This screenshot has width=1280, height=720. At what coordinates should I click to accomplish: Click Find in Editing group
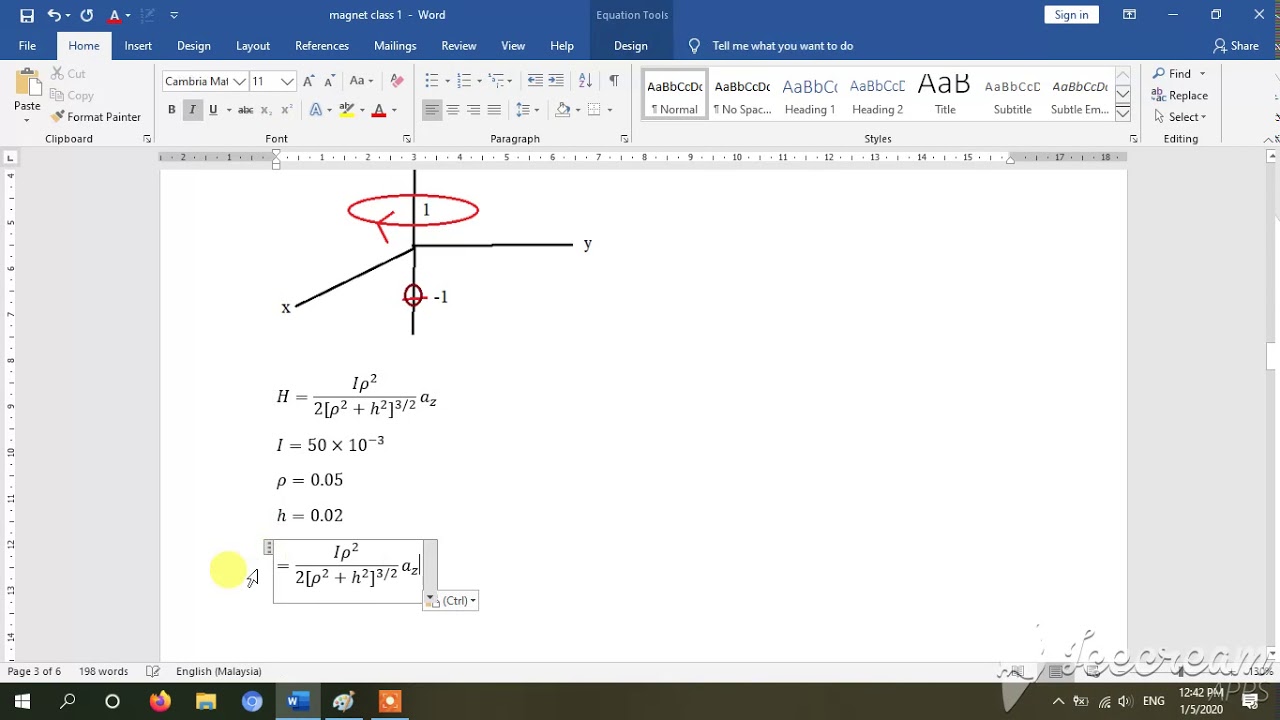click(1173, 74)
